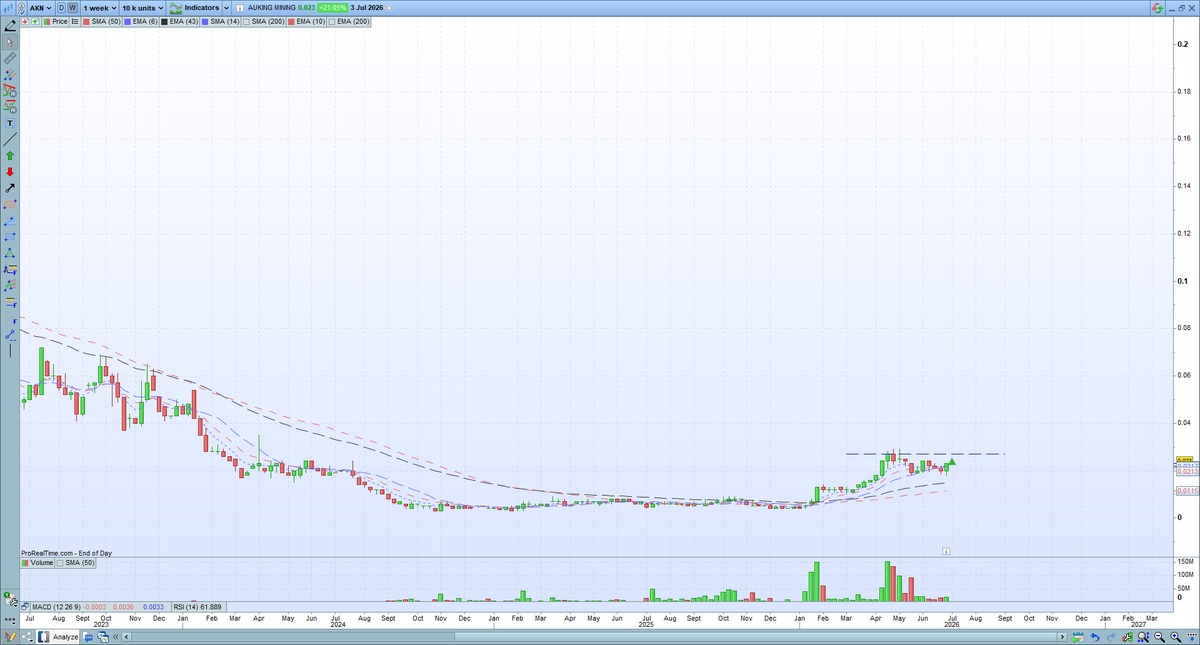Select the rectangle drawing tool
Image resolution: width=1200 pixels, height=645 pixels.
(x=10, y=236)
